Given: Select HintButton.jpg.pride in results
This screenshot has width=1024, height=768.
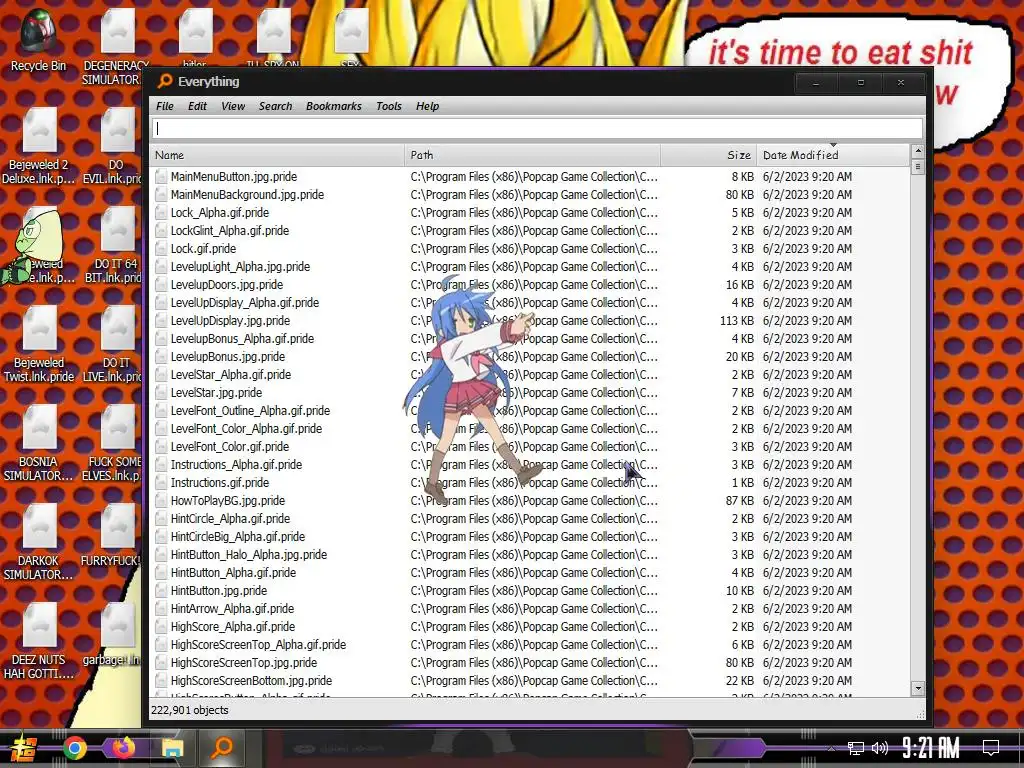Looking at the screenshot, I should [x=218, y=590].
